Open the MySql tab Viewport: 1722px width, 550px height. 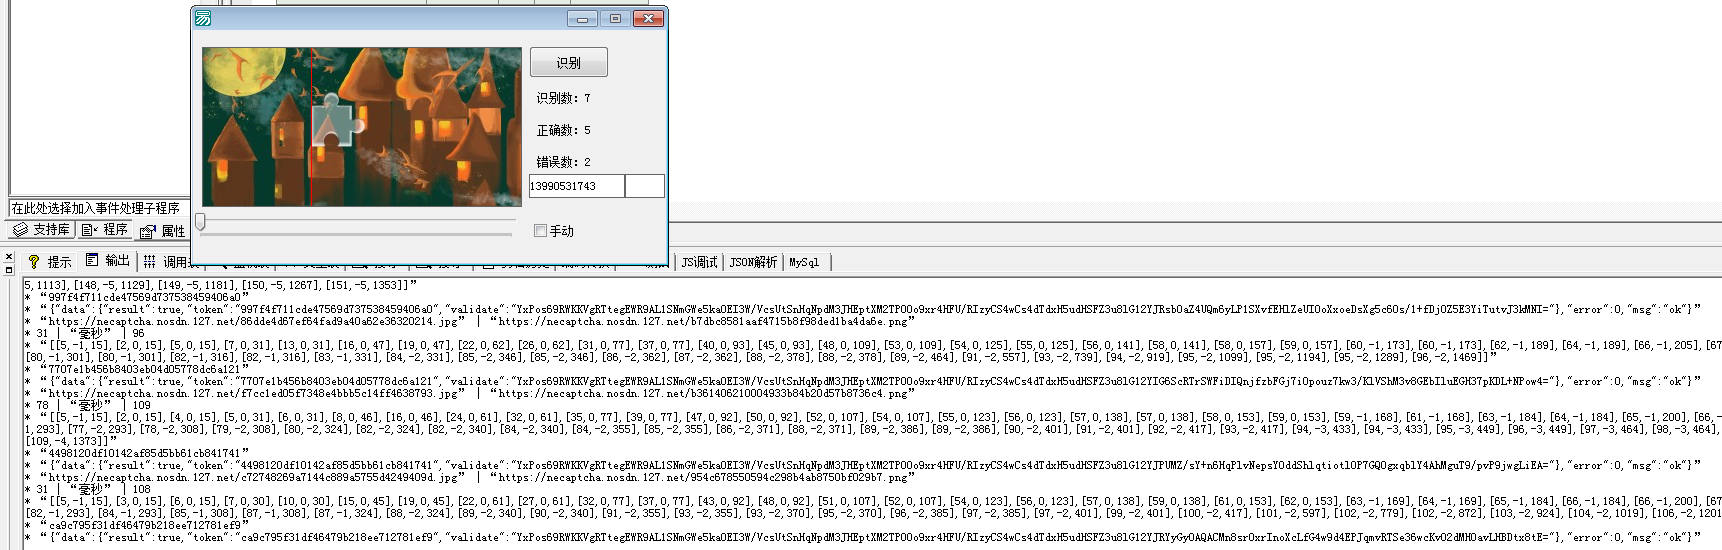pos(804,262)
